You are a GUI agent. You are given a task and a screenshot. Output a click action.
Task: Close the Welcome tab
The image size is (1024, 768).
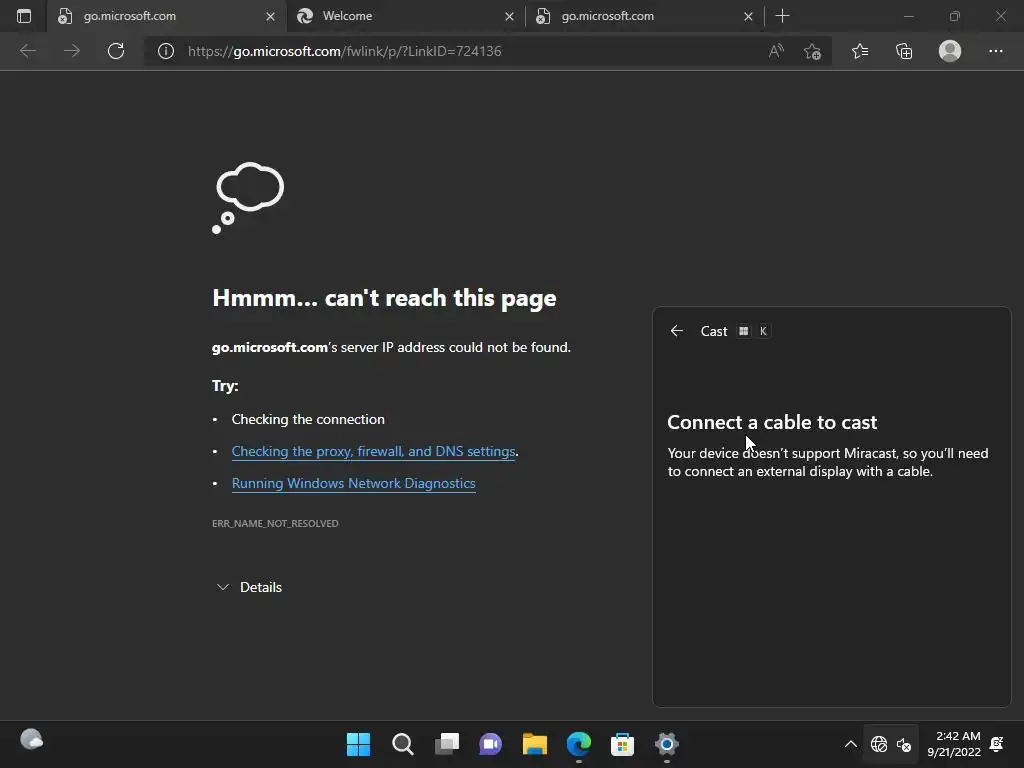(x=509, y=16)
